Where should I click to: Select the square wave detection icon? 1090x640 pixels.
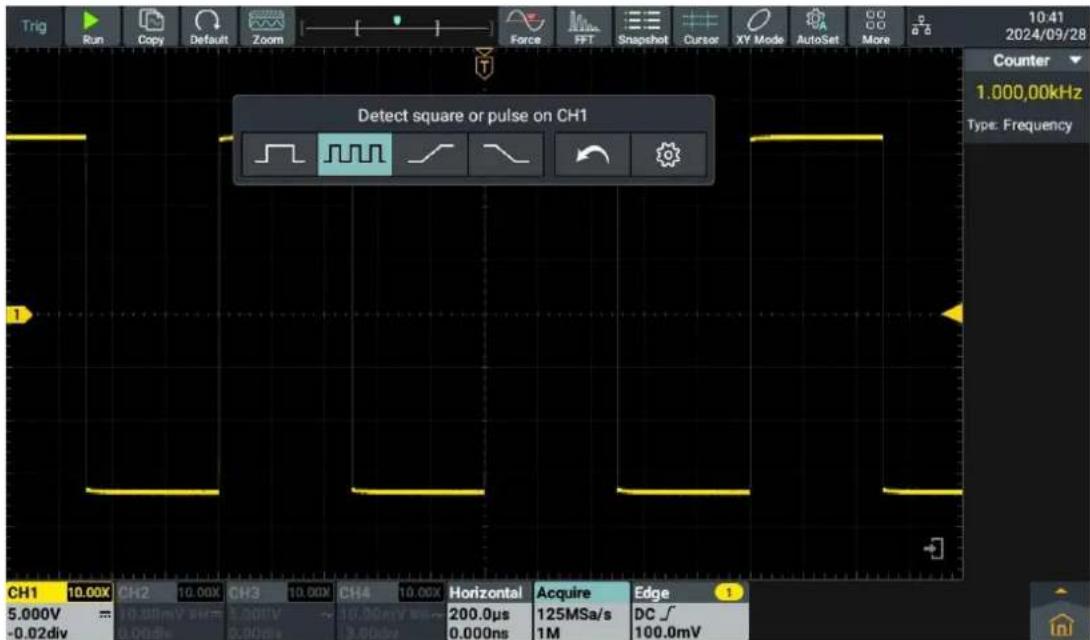(355, 154)
